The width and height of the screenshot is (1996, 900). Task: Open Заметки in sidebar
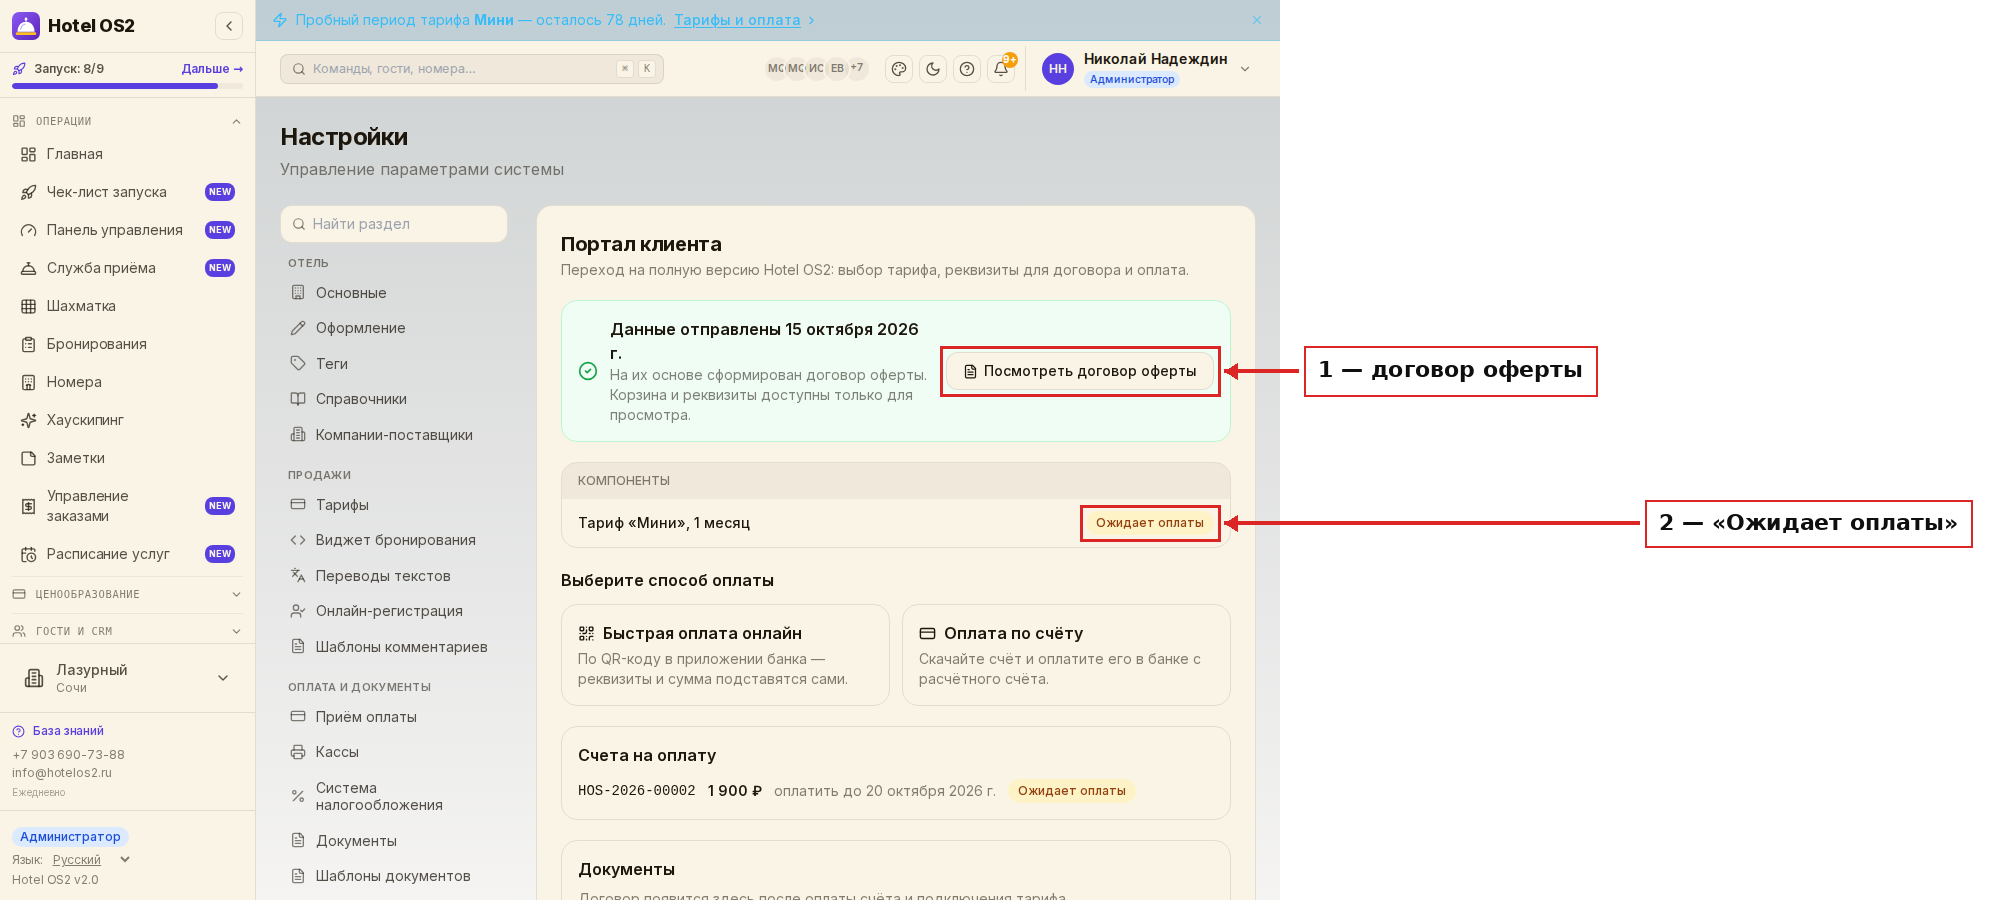[x=127, y=458]
